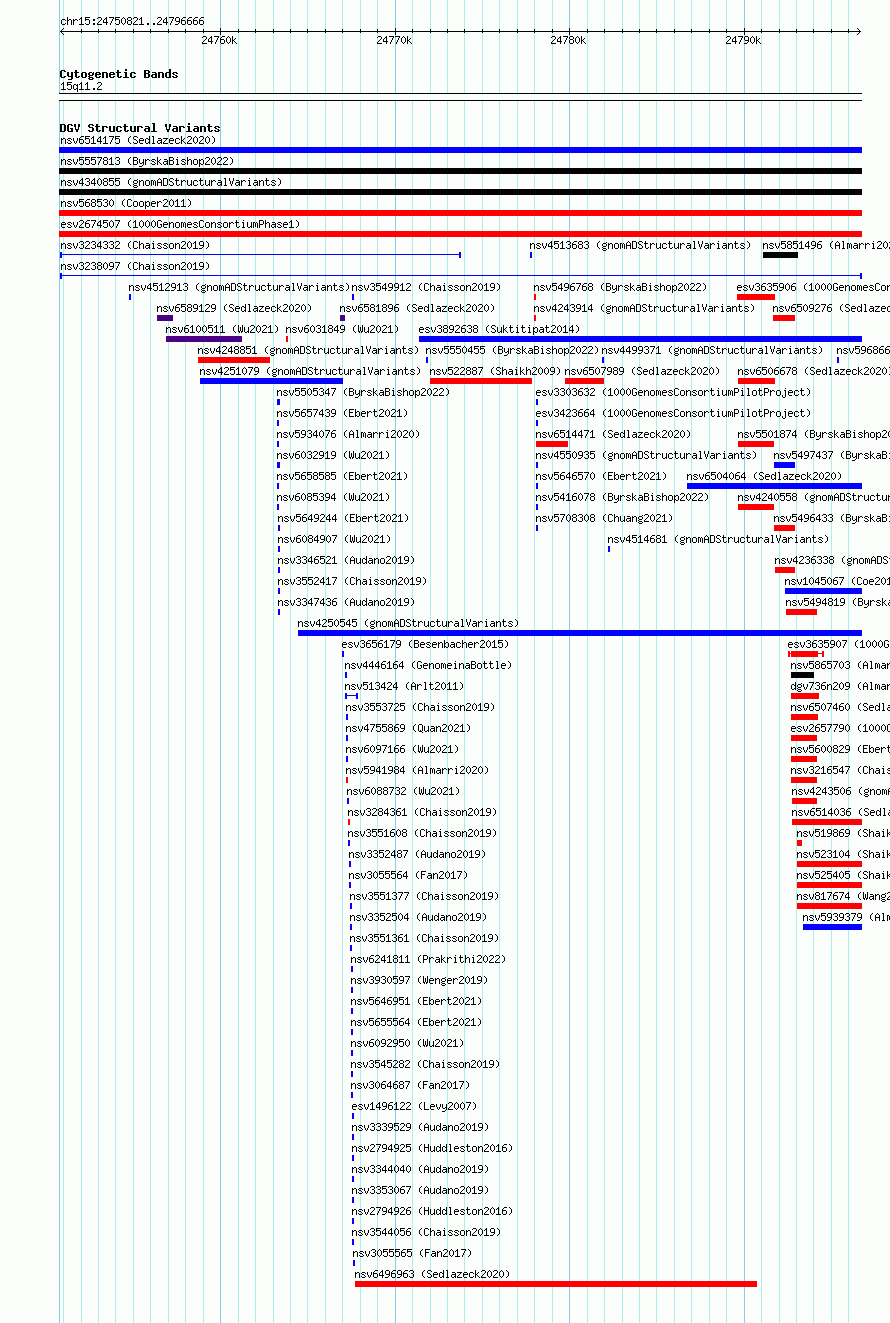The image size is (890, 1323).
Task: Click the purple bar under nsv6589129
Action: [x=165, y=318]
